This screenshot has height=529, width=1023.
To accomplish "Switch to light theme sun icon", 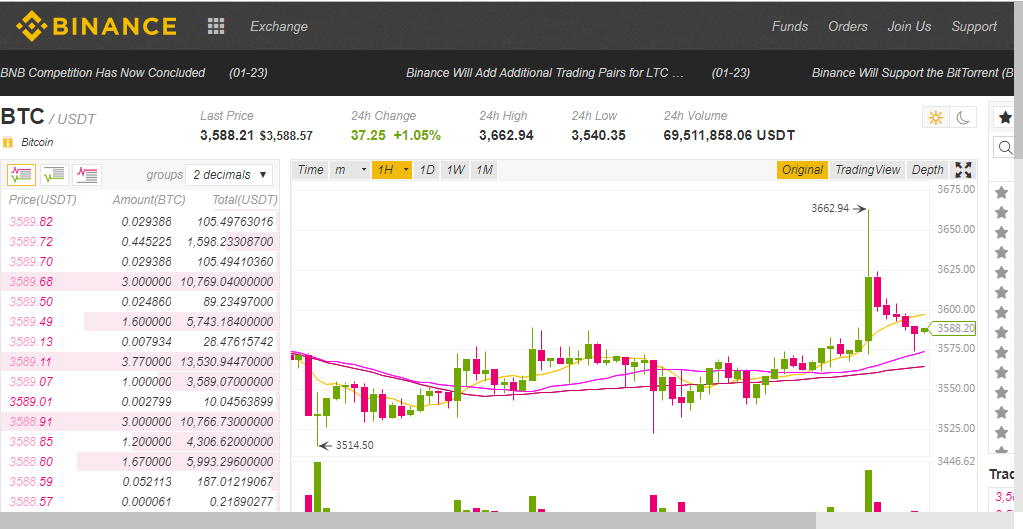I will pos(936,117).
